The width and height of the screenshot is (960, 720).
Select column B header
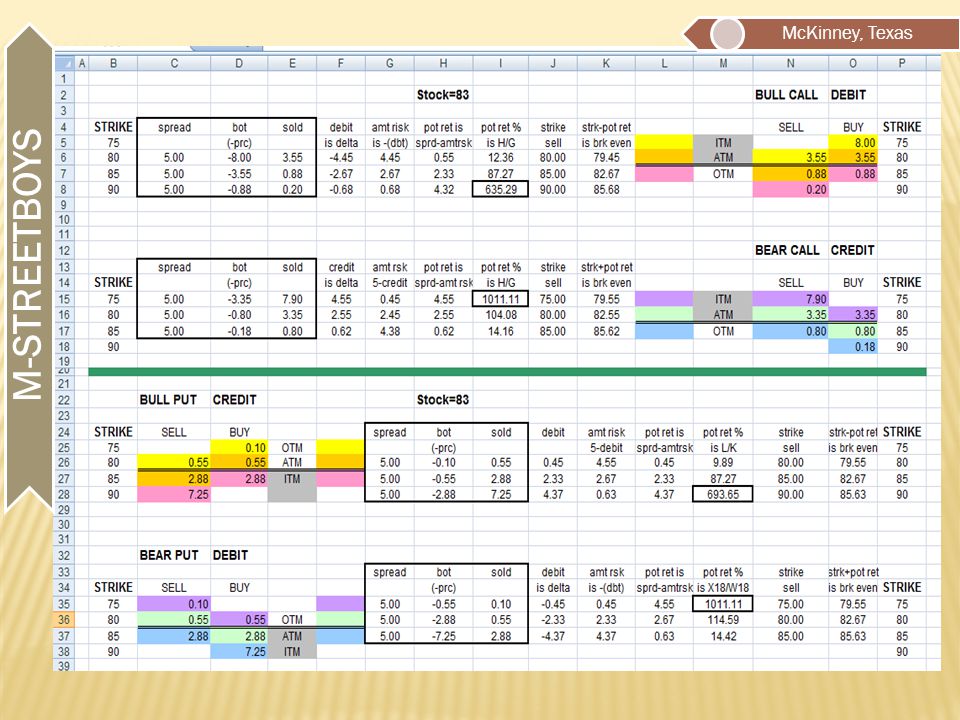click(113, 63)
